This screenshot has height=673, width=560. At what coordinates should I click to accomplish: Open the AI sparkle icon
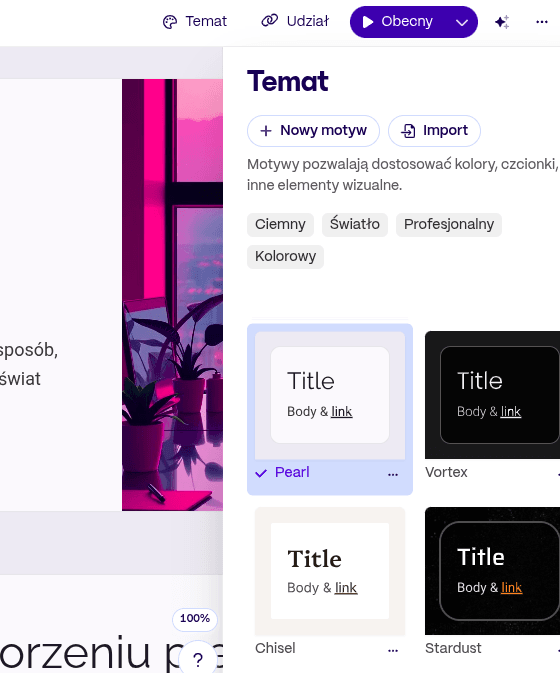502,22
